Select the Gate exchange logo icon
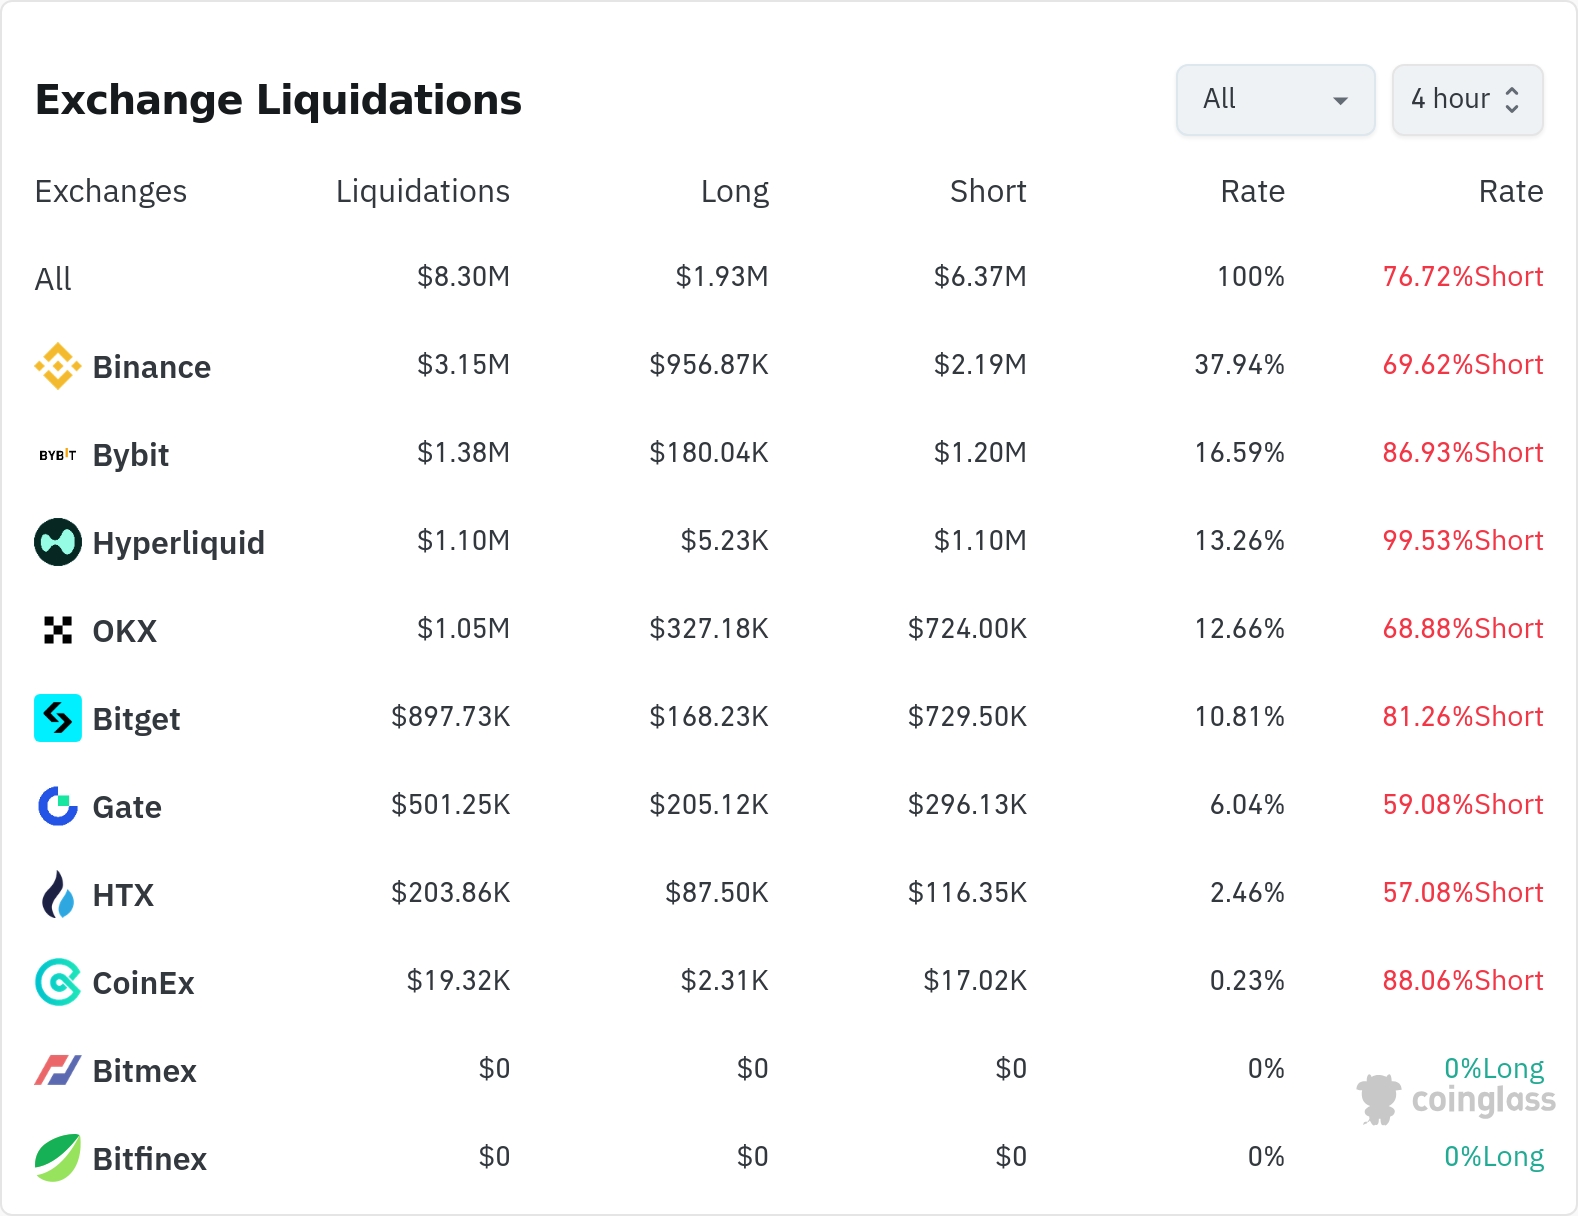This screenshot has height=1216, width=1578. click(x=58, y=806)
